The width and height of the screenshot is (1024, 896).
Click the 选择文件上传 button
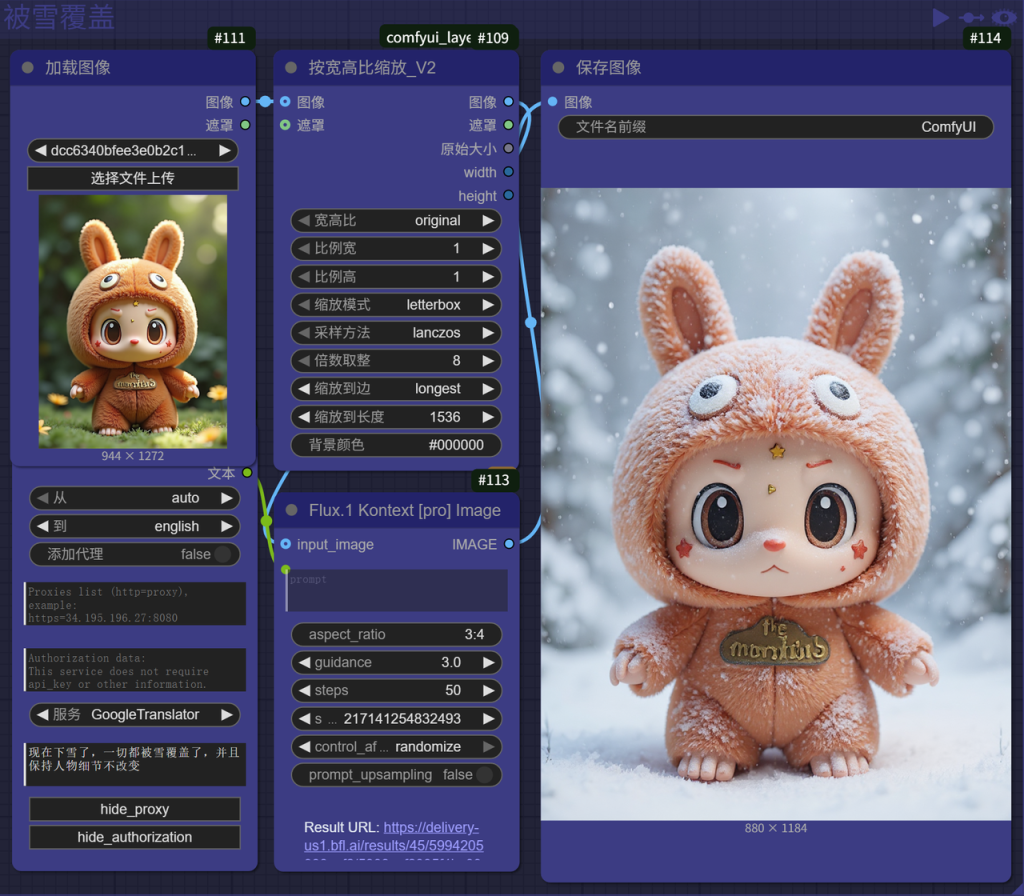coord(133,179)
